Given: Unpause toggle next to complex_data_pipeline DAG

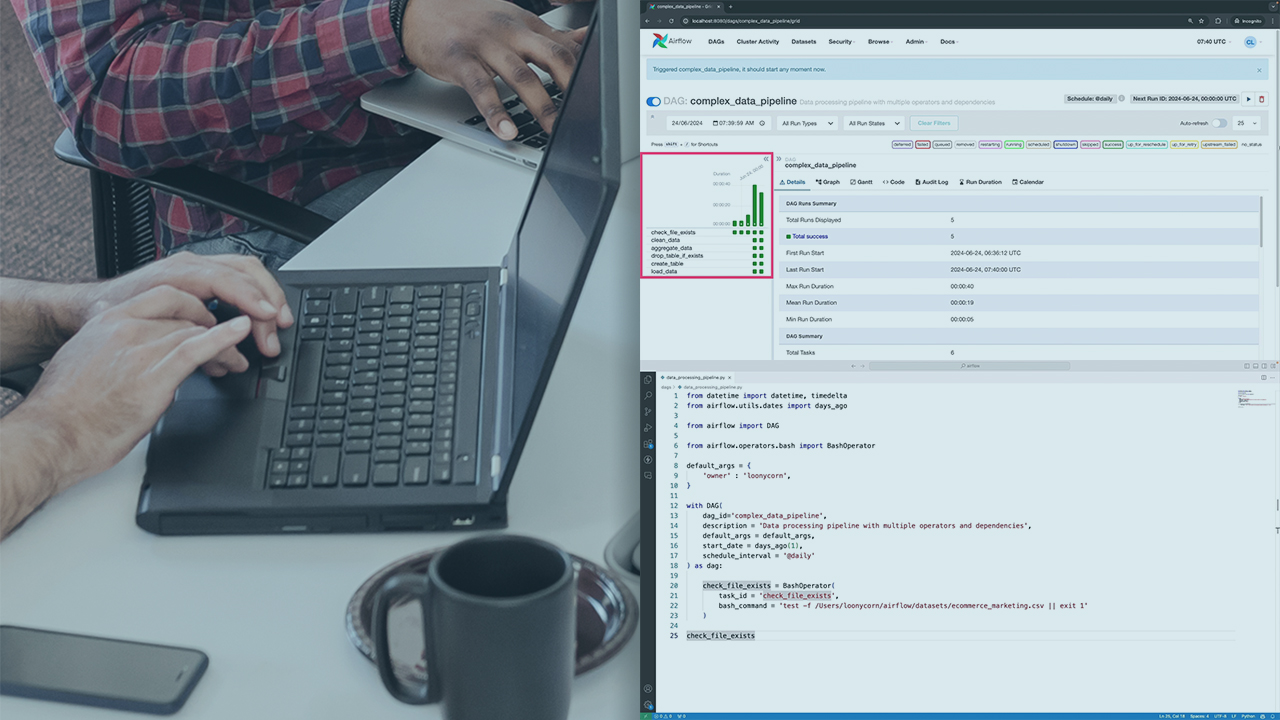Looking at the screenshot, I should tap(653, 101).
